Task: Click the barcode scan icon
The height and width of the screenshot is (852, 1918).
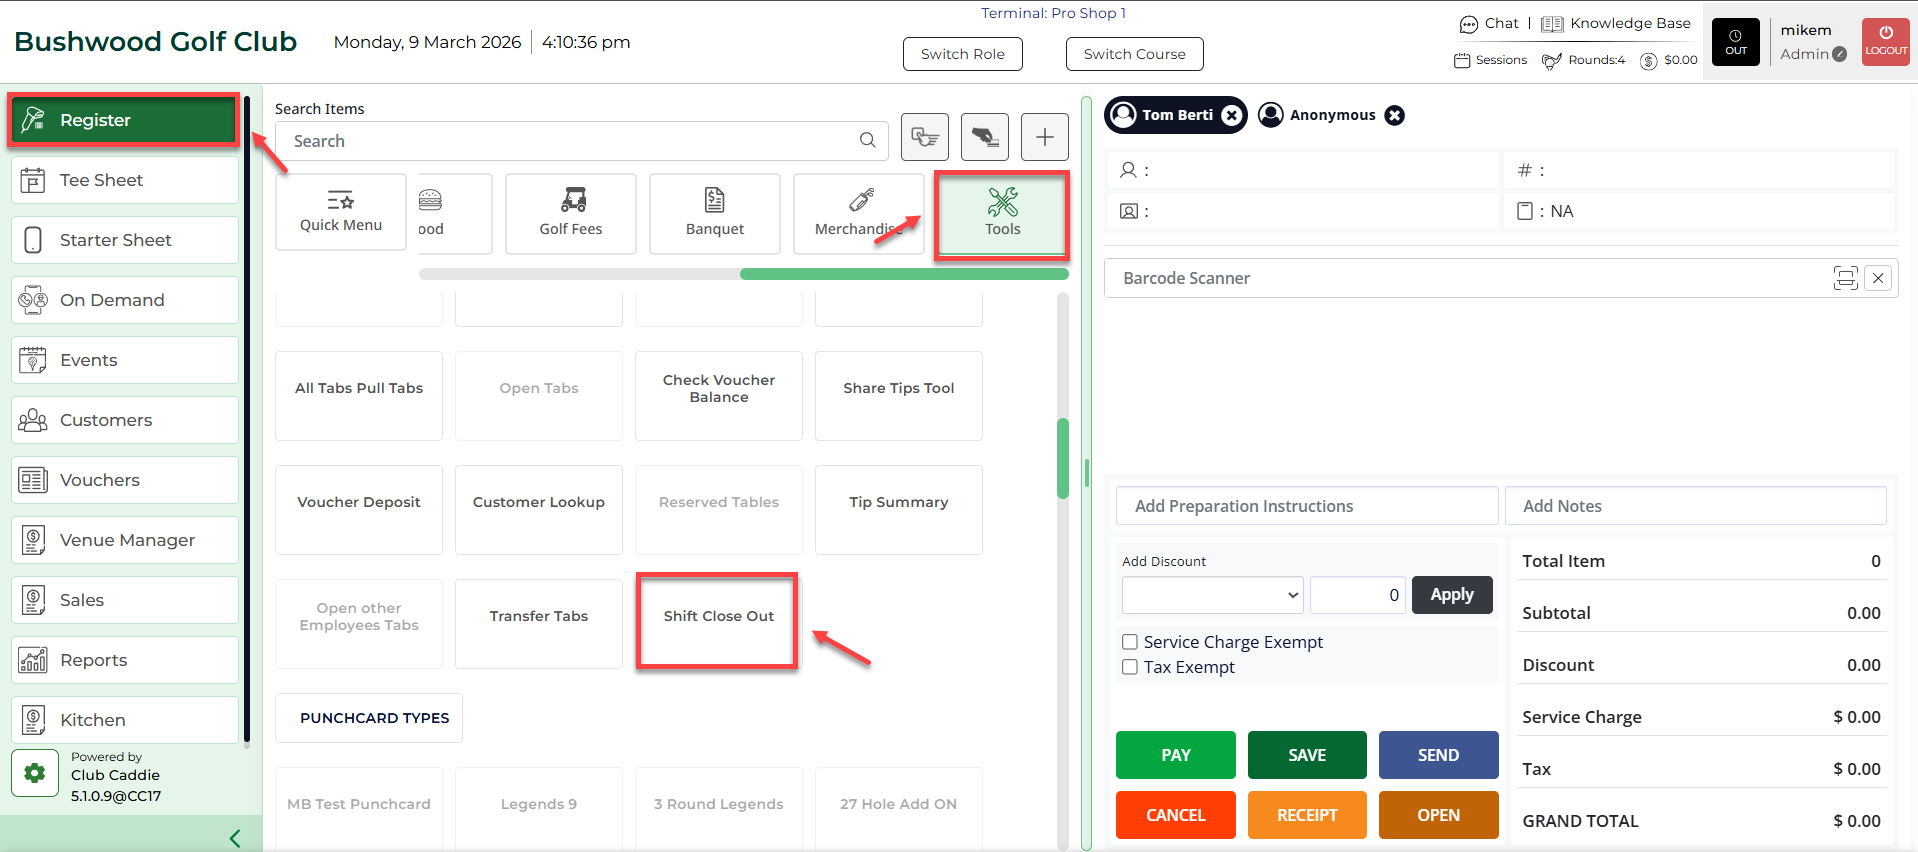Action: tap(1845, 278)
